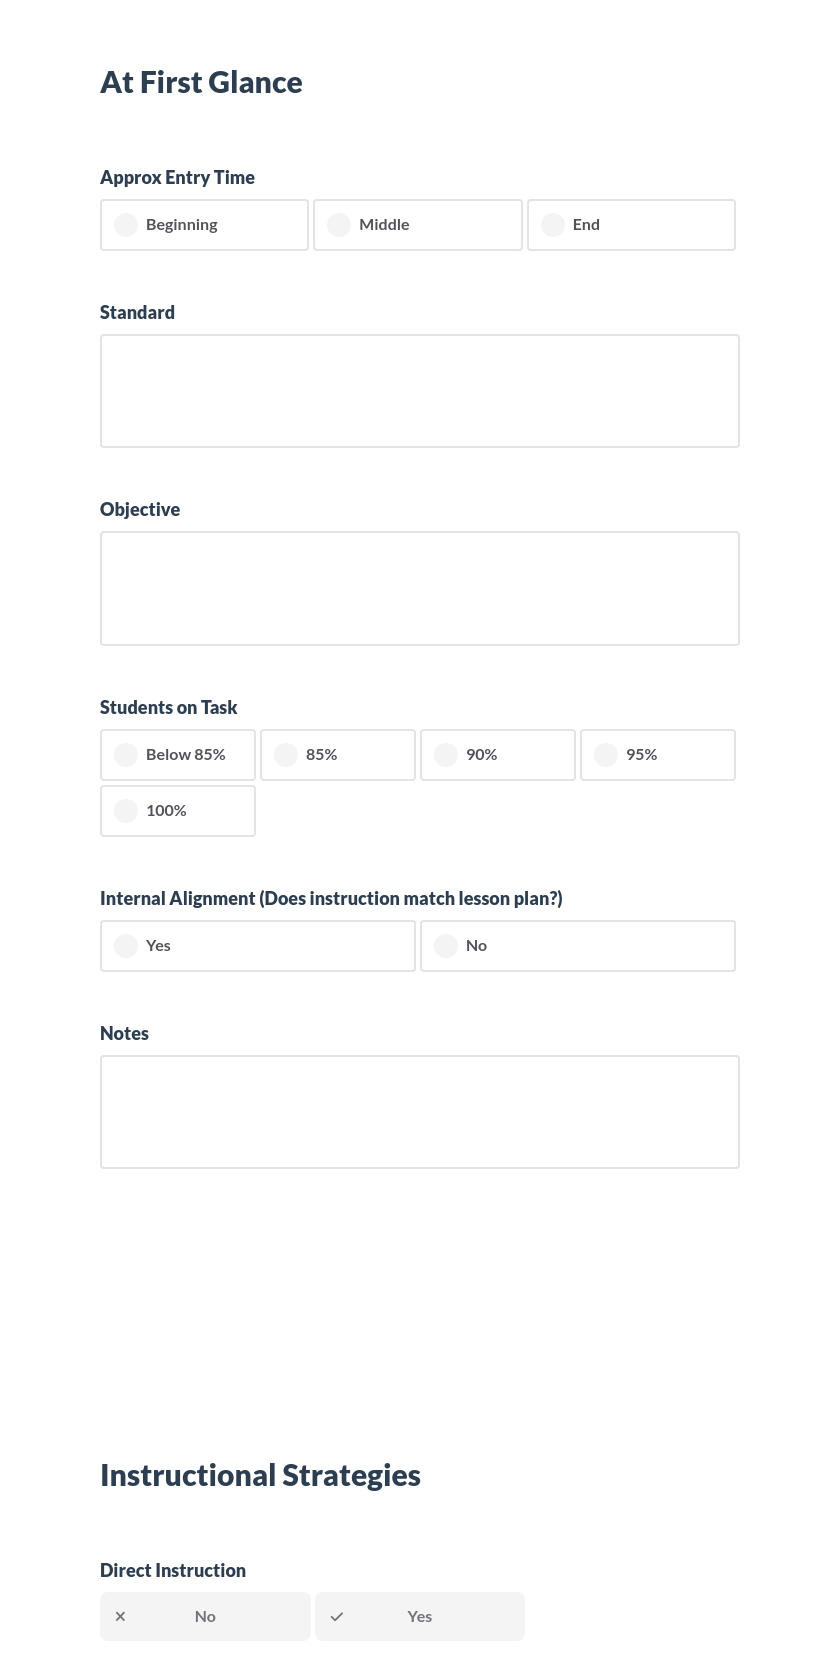Select Below 85% for students on task

point(177,754)
